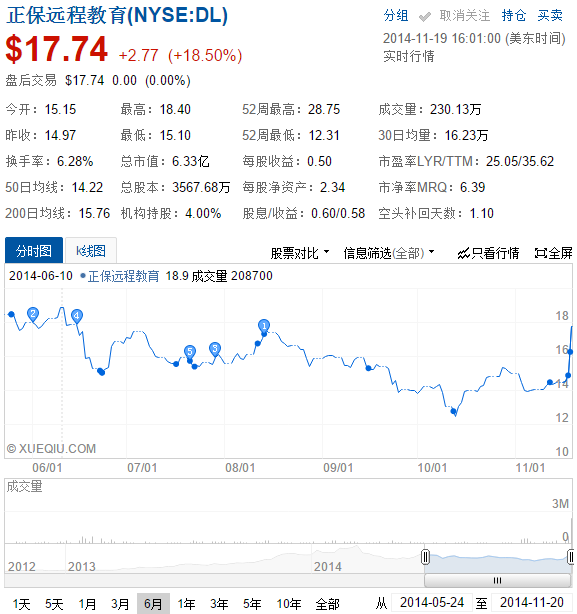Click the start date field 2014-05-24

tap(432, 603)
